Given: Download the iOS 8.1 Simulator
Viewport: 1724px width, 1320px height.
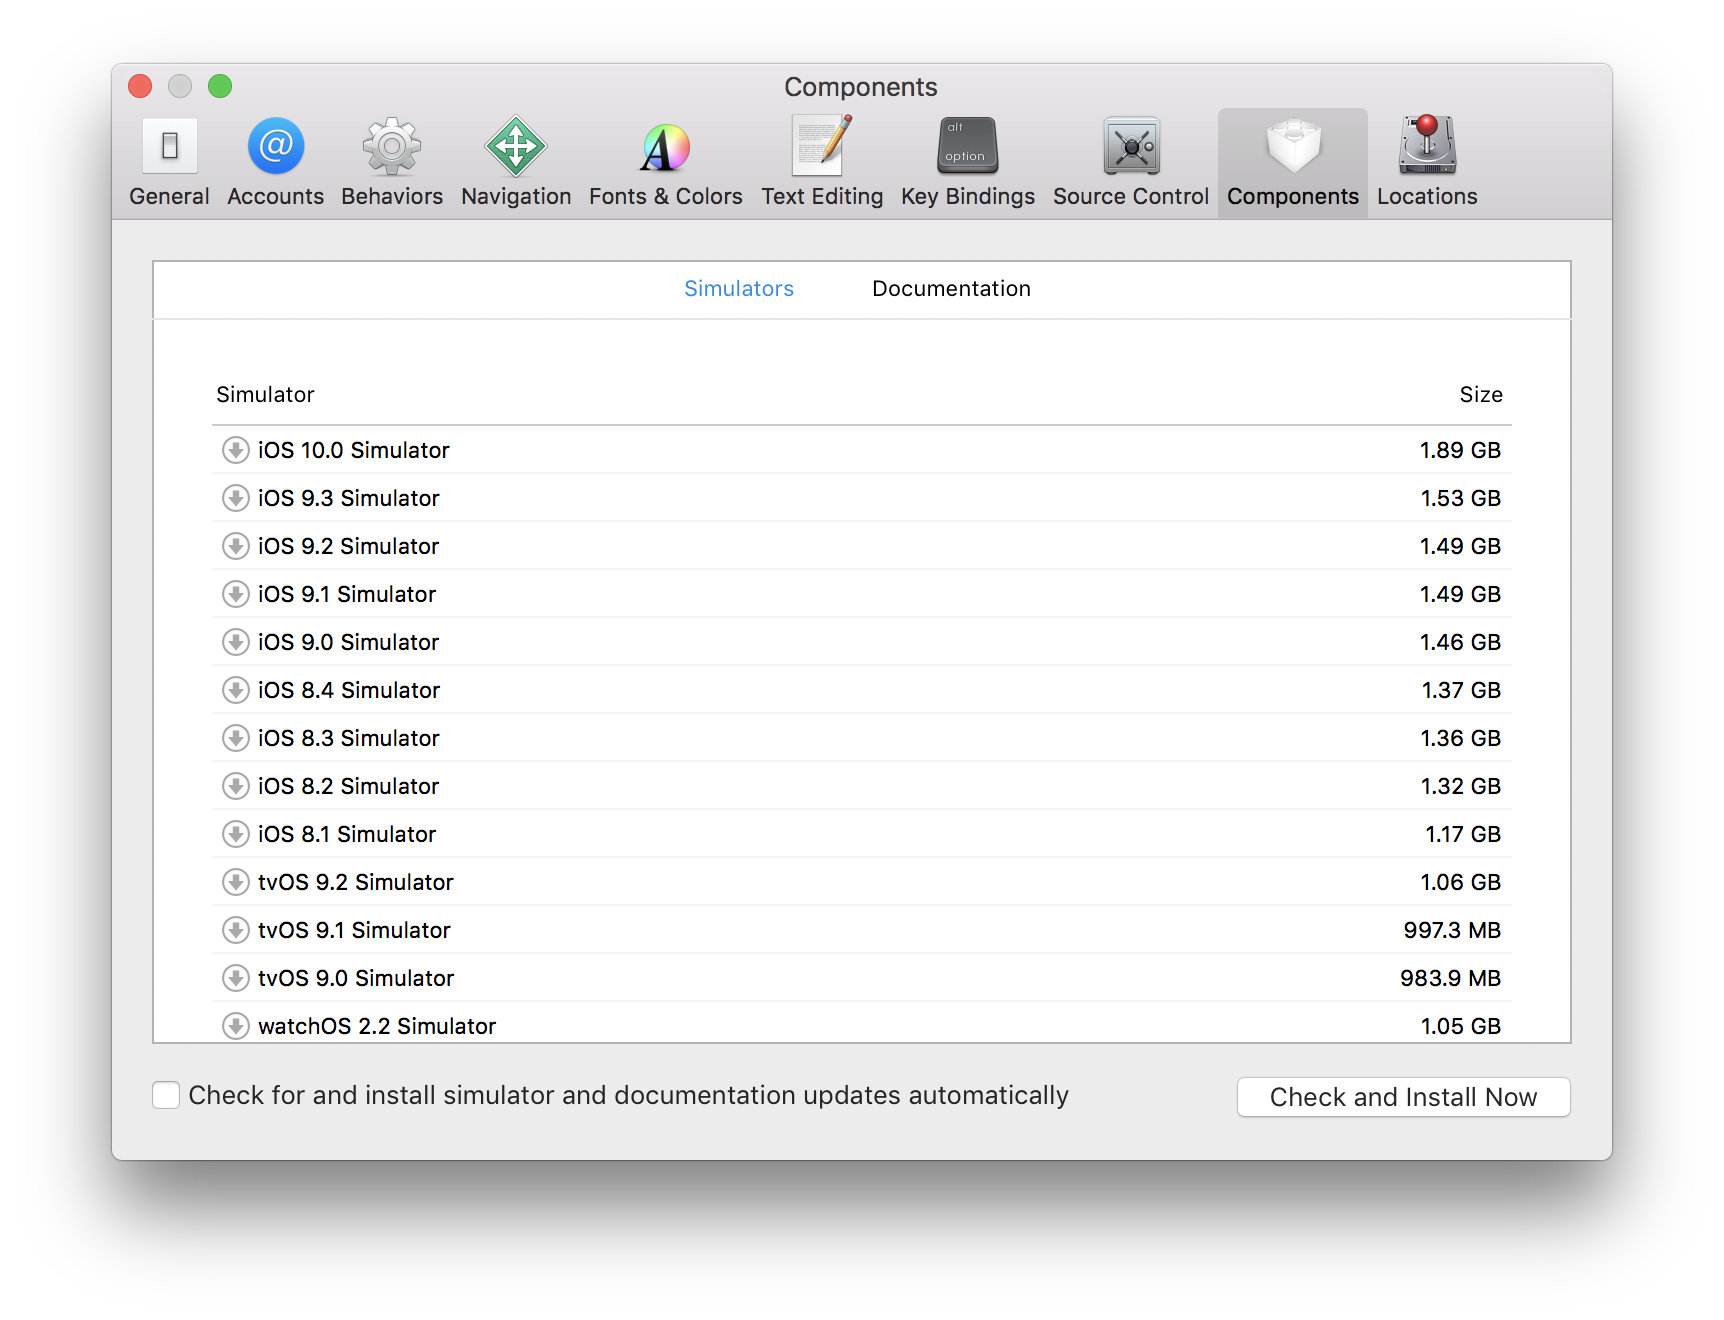Looking at the screenshot, I should point(235,834).
